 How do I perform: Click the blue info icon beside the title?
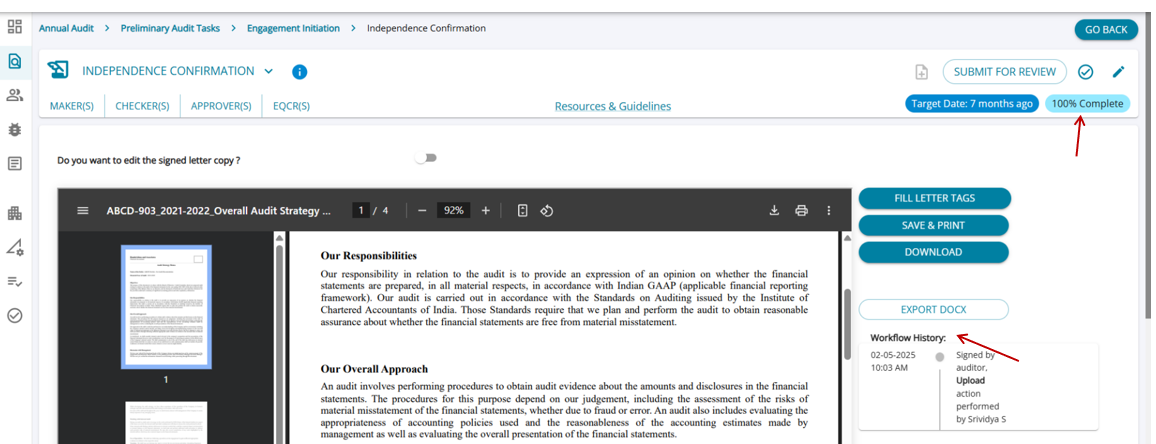tap(299, 72)
